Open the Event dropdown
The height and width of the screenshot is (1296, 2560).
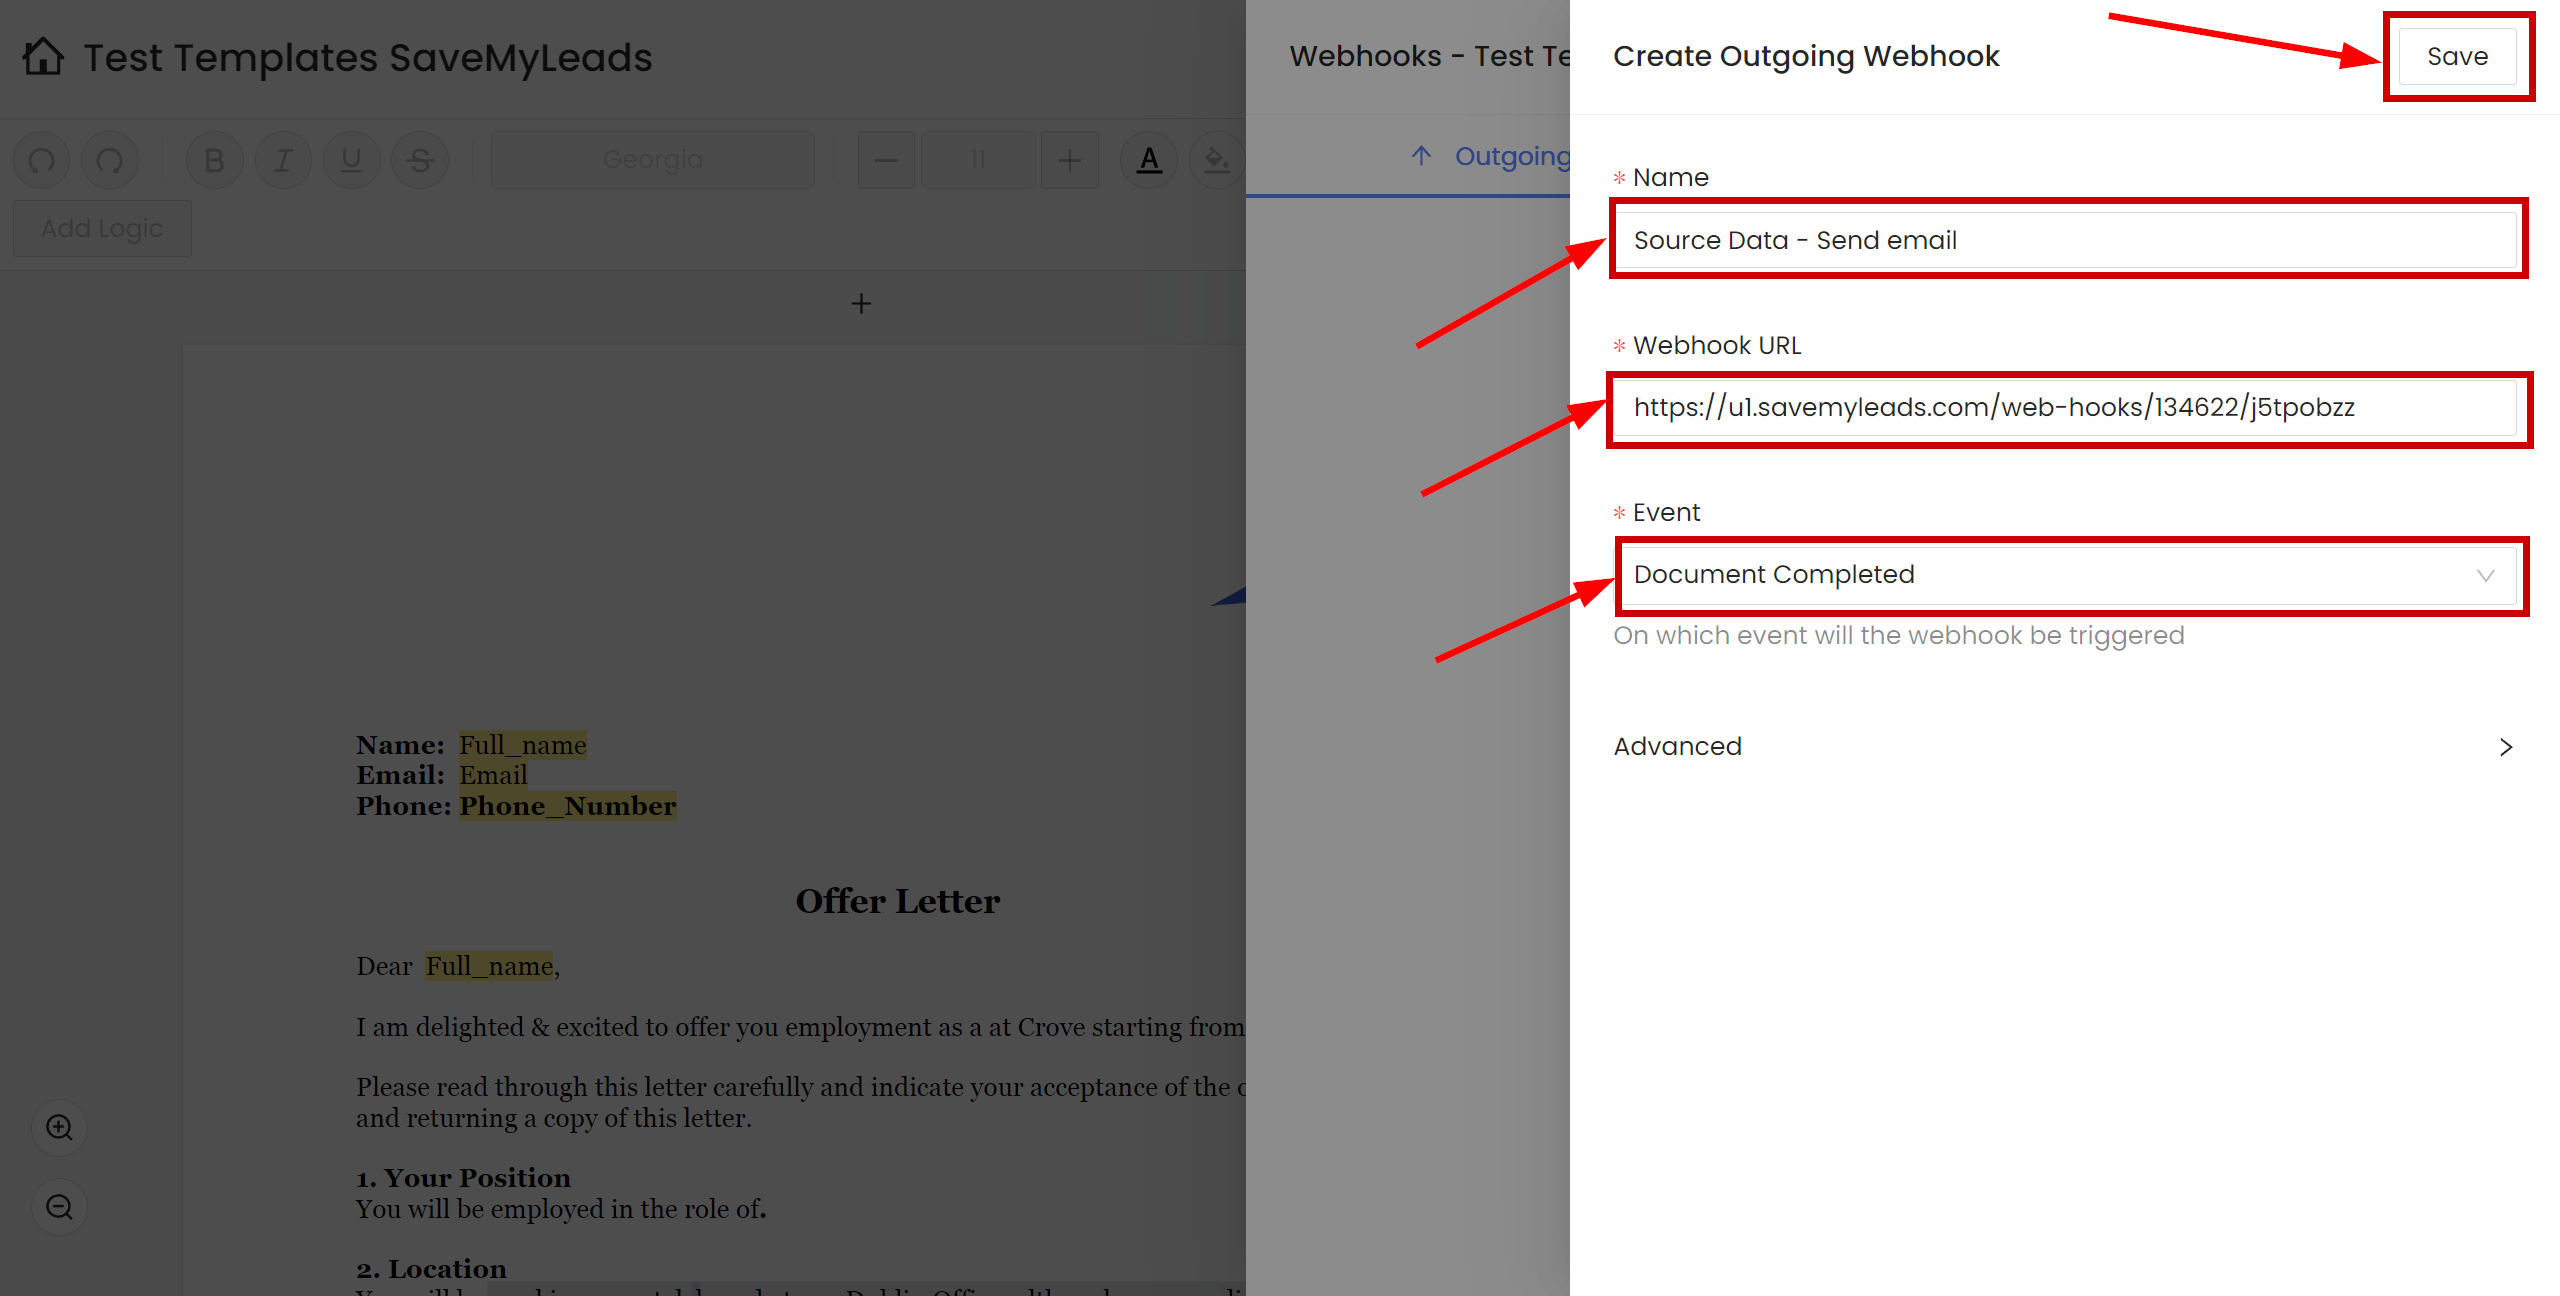(x=2066, y=575)
